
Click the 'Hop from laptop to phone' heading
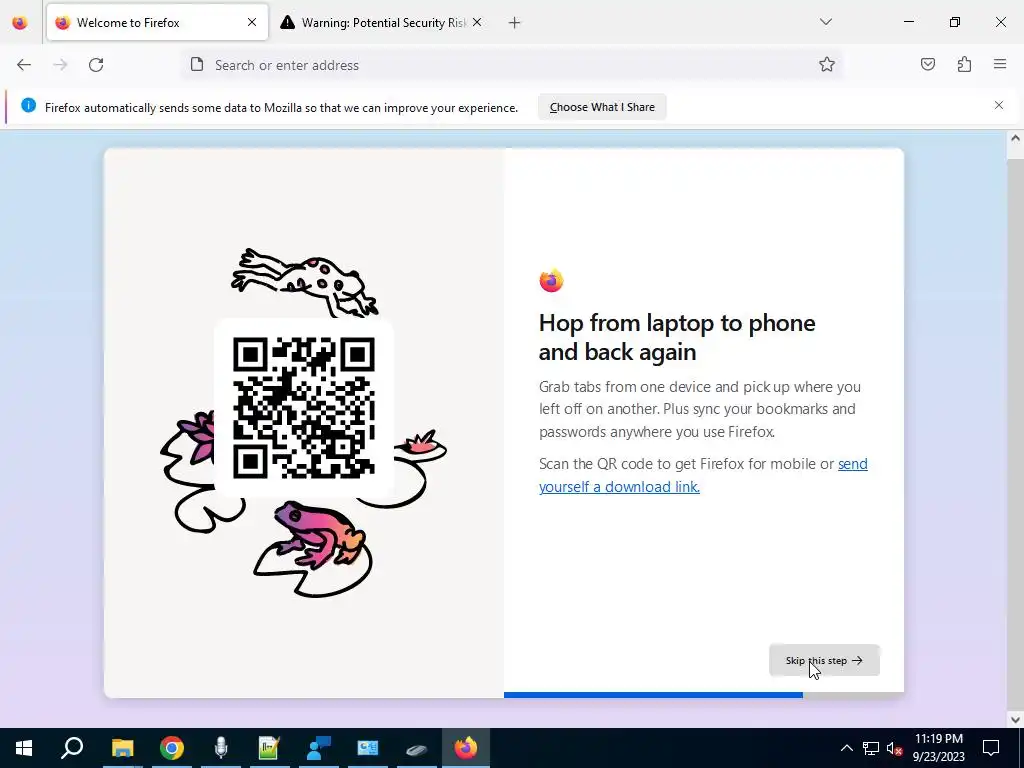(x=677, y=337)
